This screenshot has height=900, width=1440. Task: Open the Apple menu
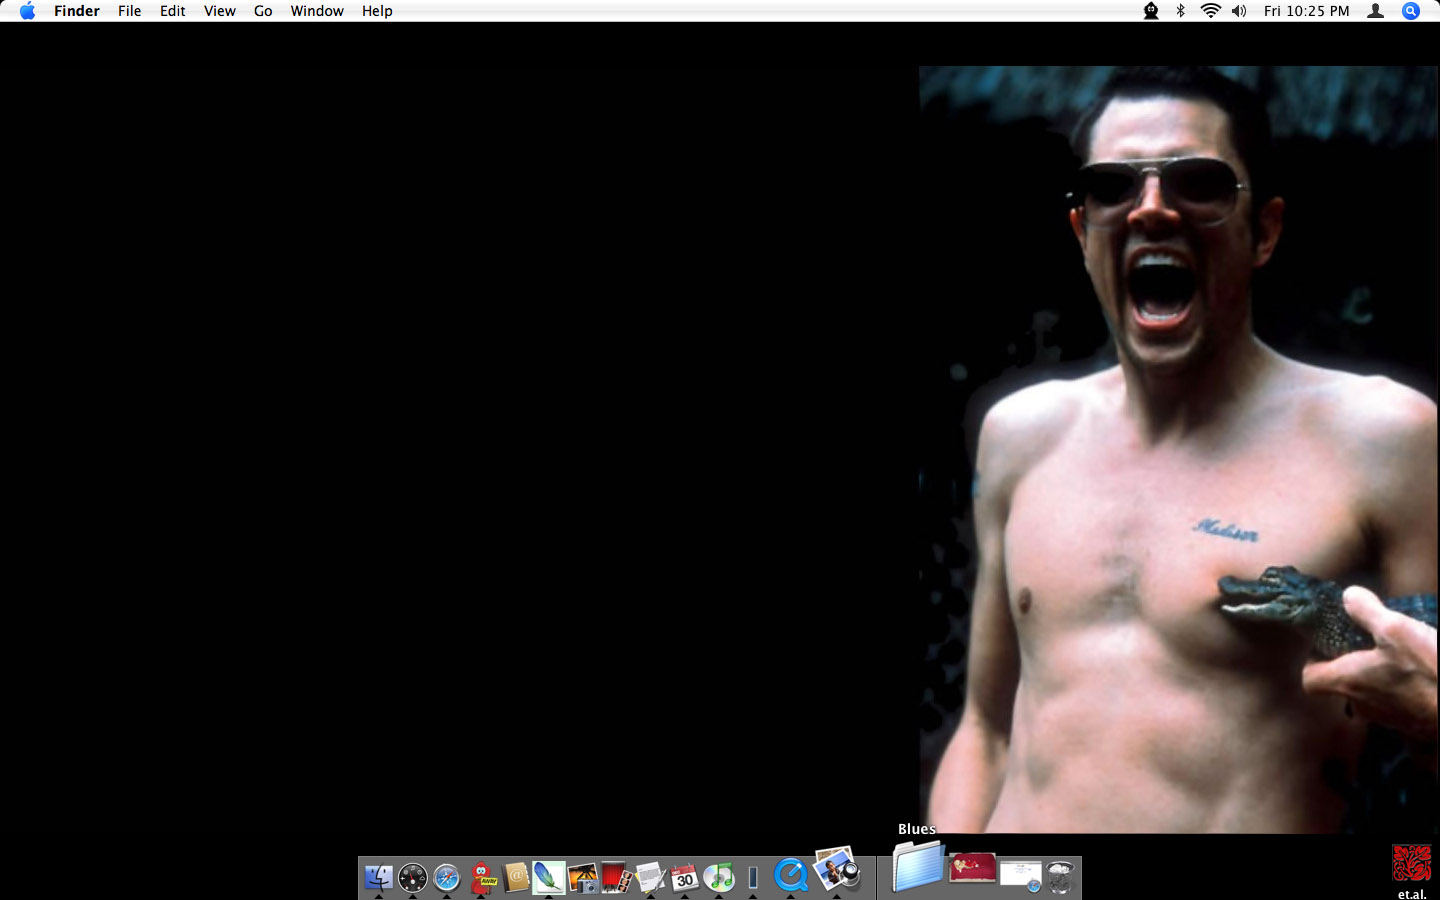point(27,11)
